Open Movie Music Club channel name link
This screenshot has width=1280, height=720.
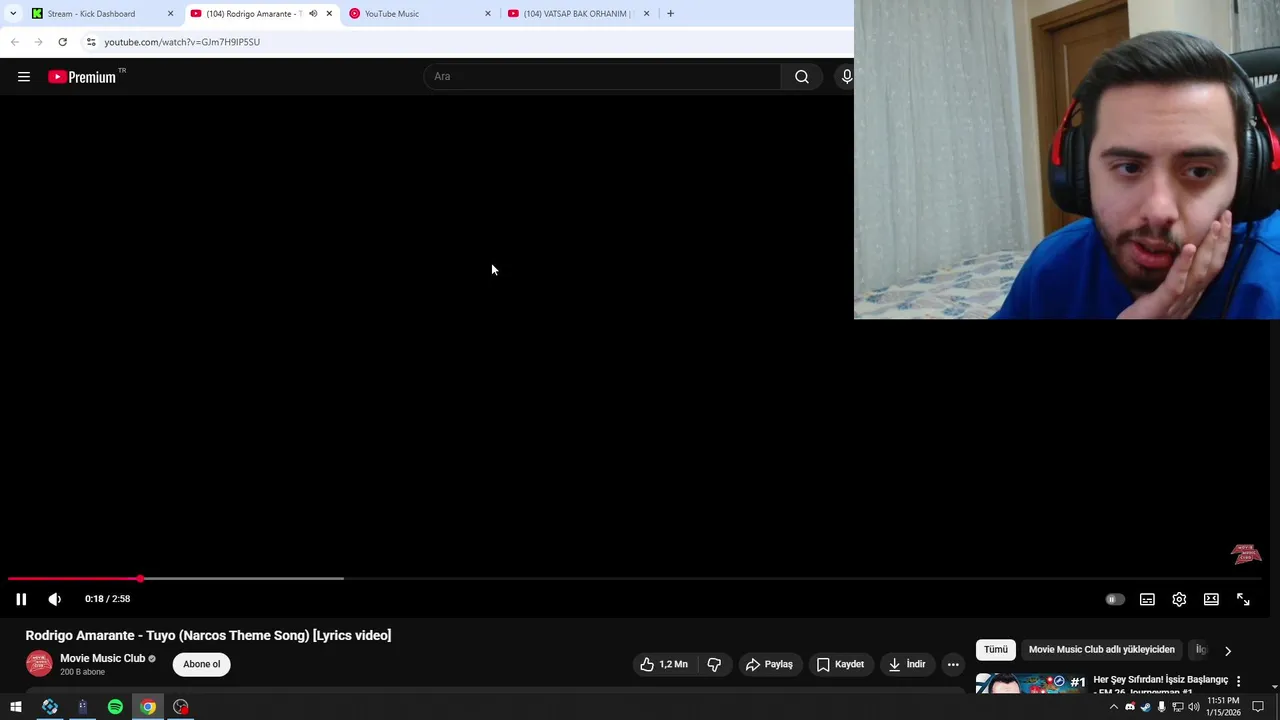pyautogui.click(x=102, y=658)
